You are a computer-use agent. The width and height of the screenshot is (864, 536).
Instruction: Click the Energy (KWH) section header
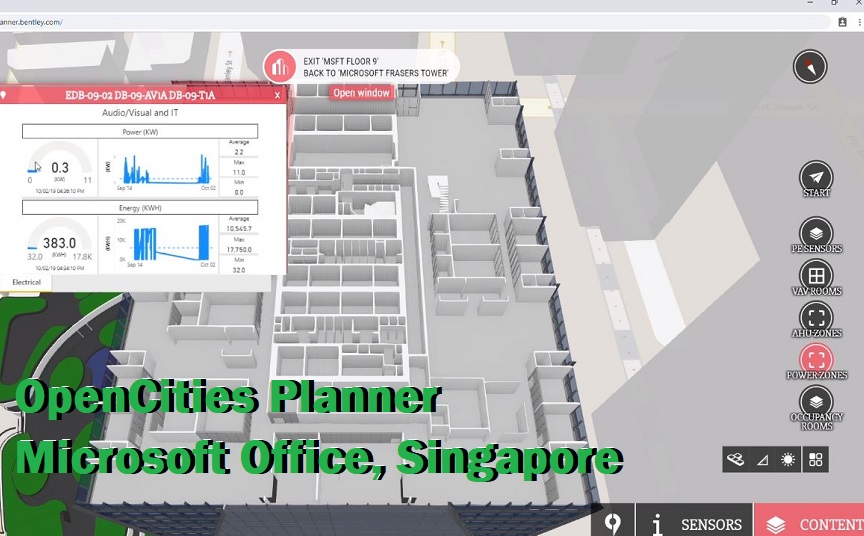[140, 208]
